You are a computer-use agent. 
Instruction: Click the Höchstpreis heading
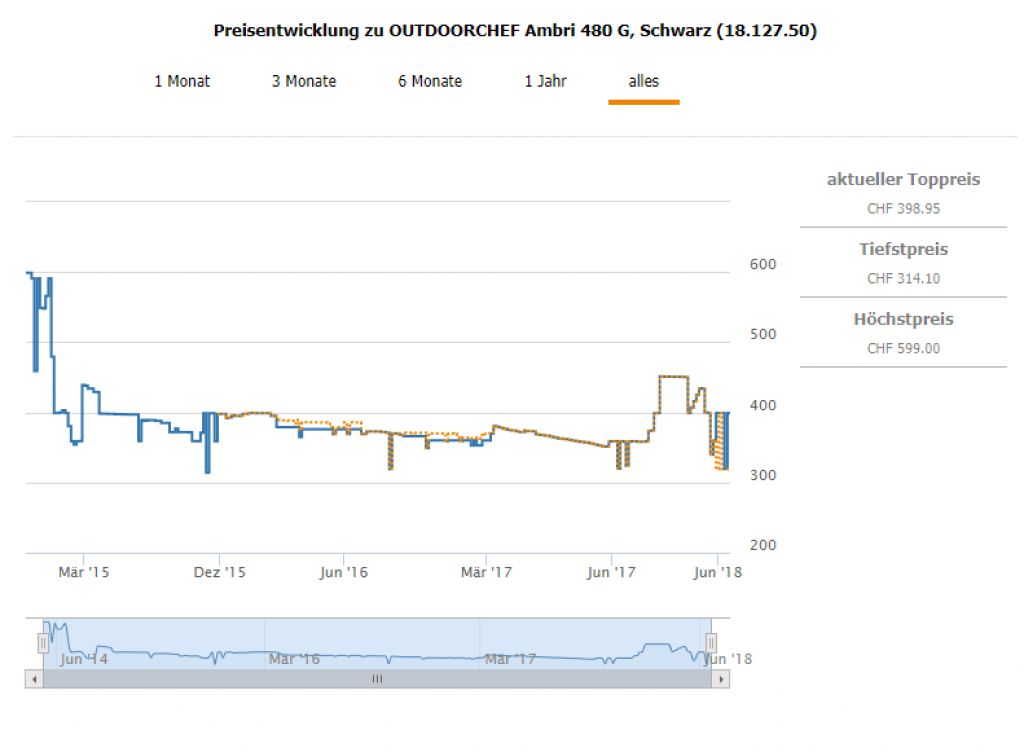click(x=903, y=319)
